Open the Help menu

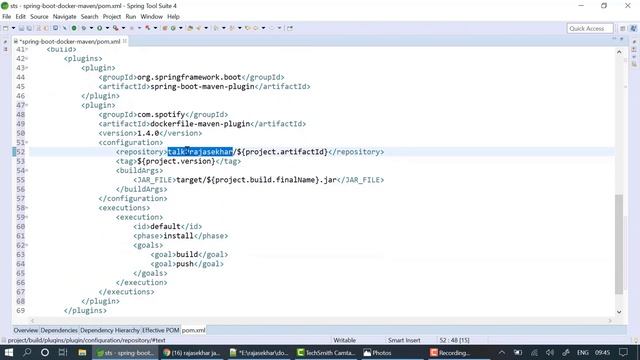point(173,17)
